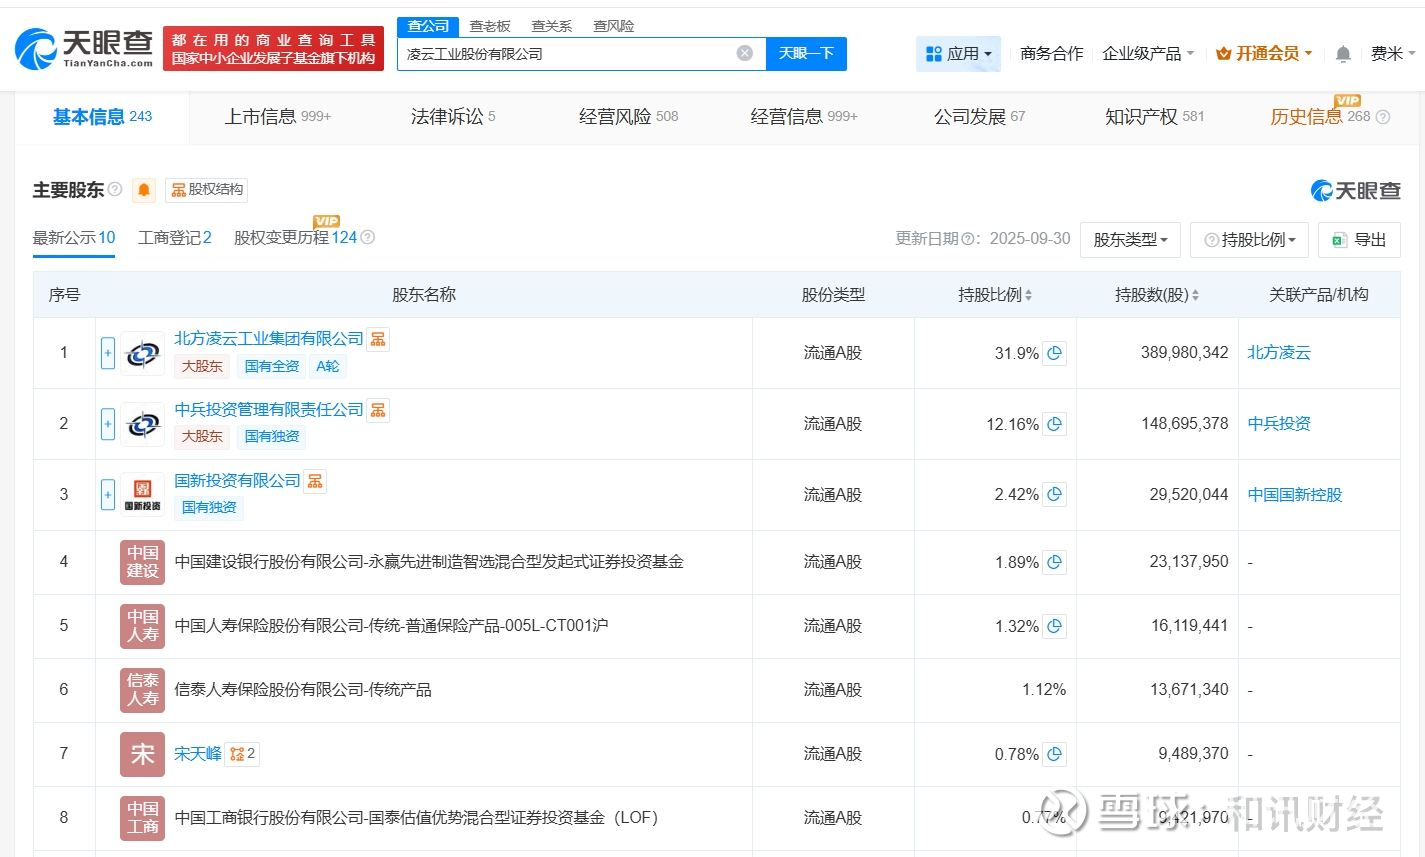The width and height of the screenshot is (1425, 857).
Task: Open the 持股比例 filter dropdown
Action: (1249, 240)
